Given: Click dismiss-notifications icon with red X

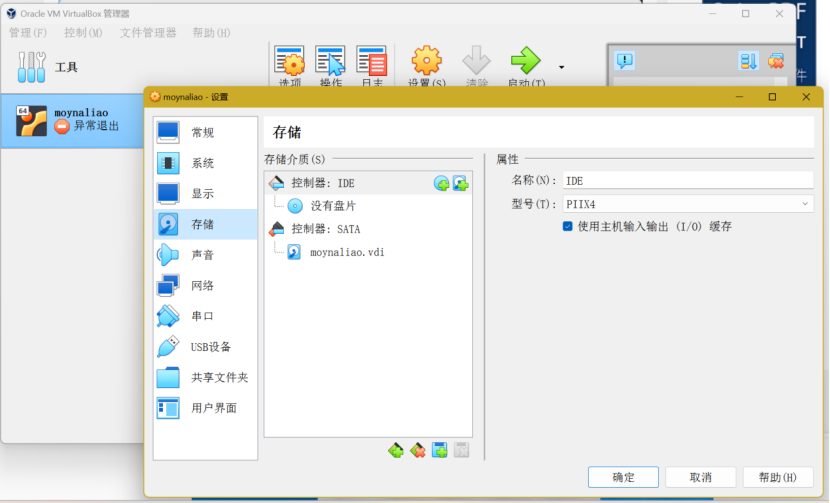Looking at the screenshot, I should (776, 61).
